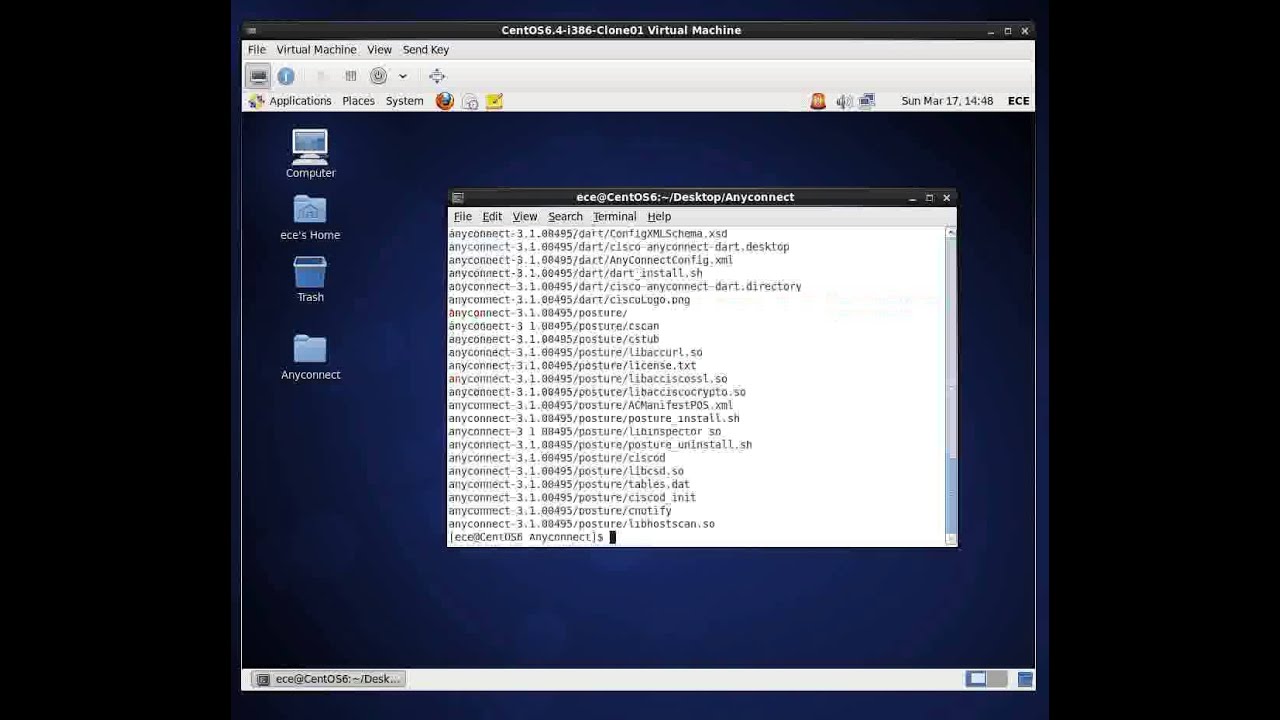This screenshot has height=720, width=1280.
Task: Open the Terminal menu in terminal
Action: (x=614, y=217)
